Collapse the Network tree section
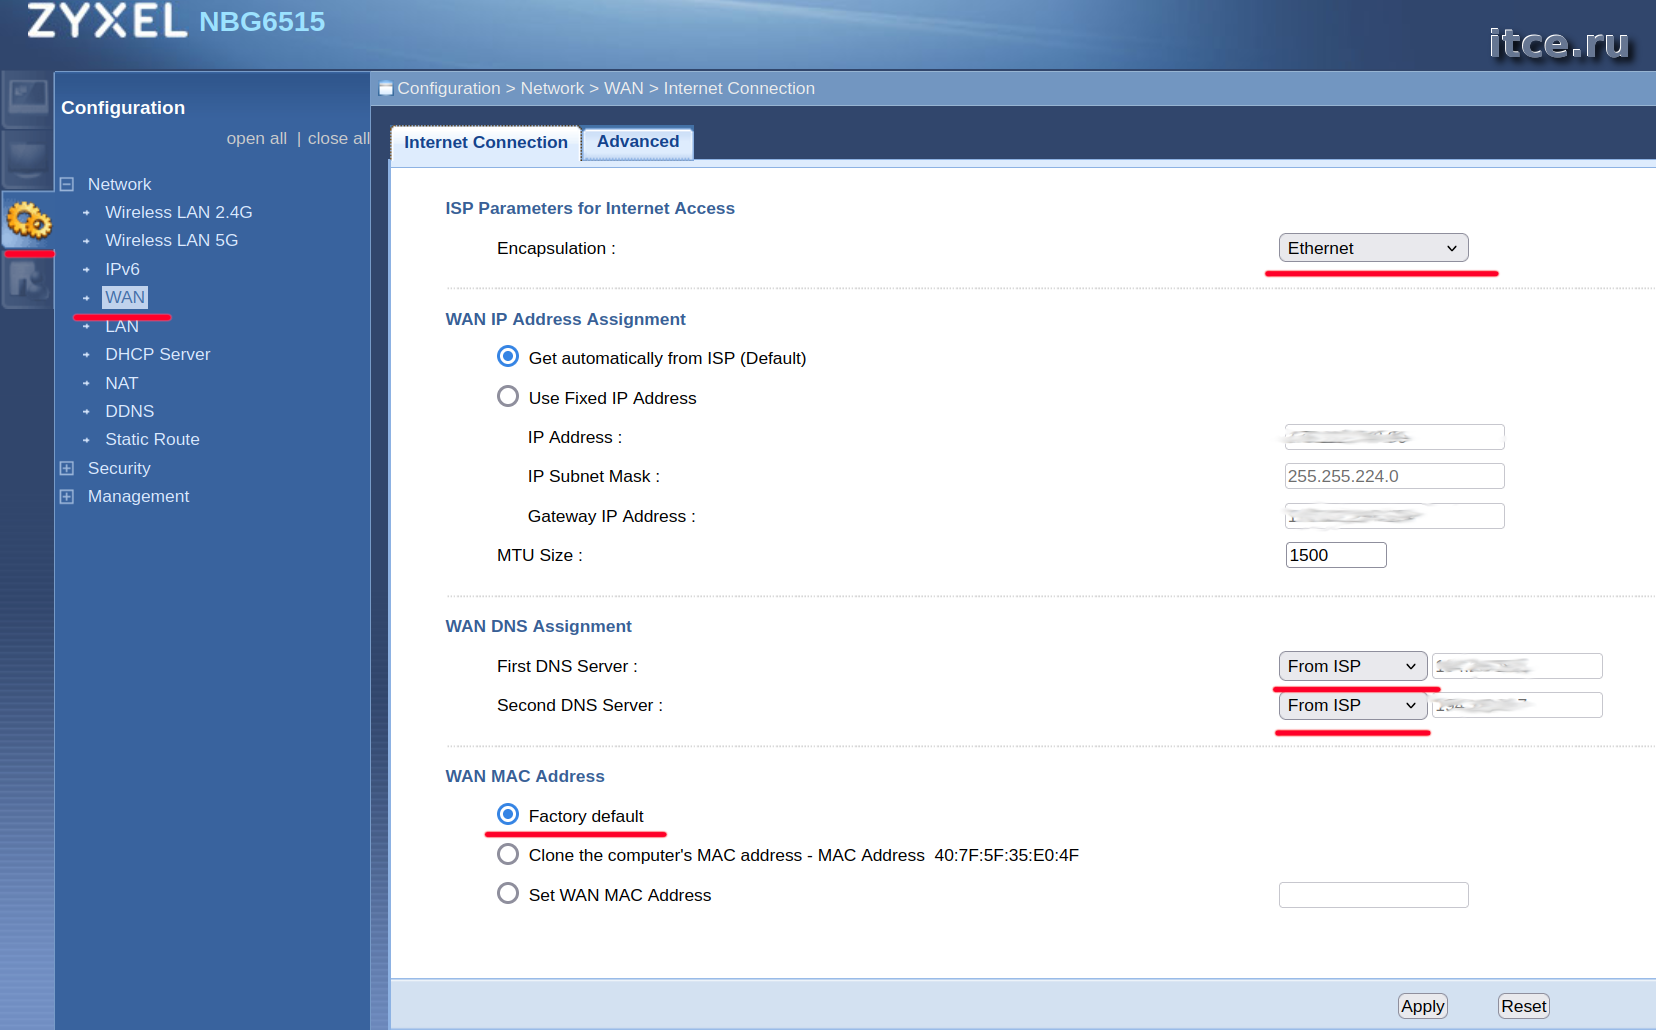 coord(67,184)
